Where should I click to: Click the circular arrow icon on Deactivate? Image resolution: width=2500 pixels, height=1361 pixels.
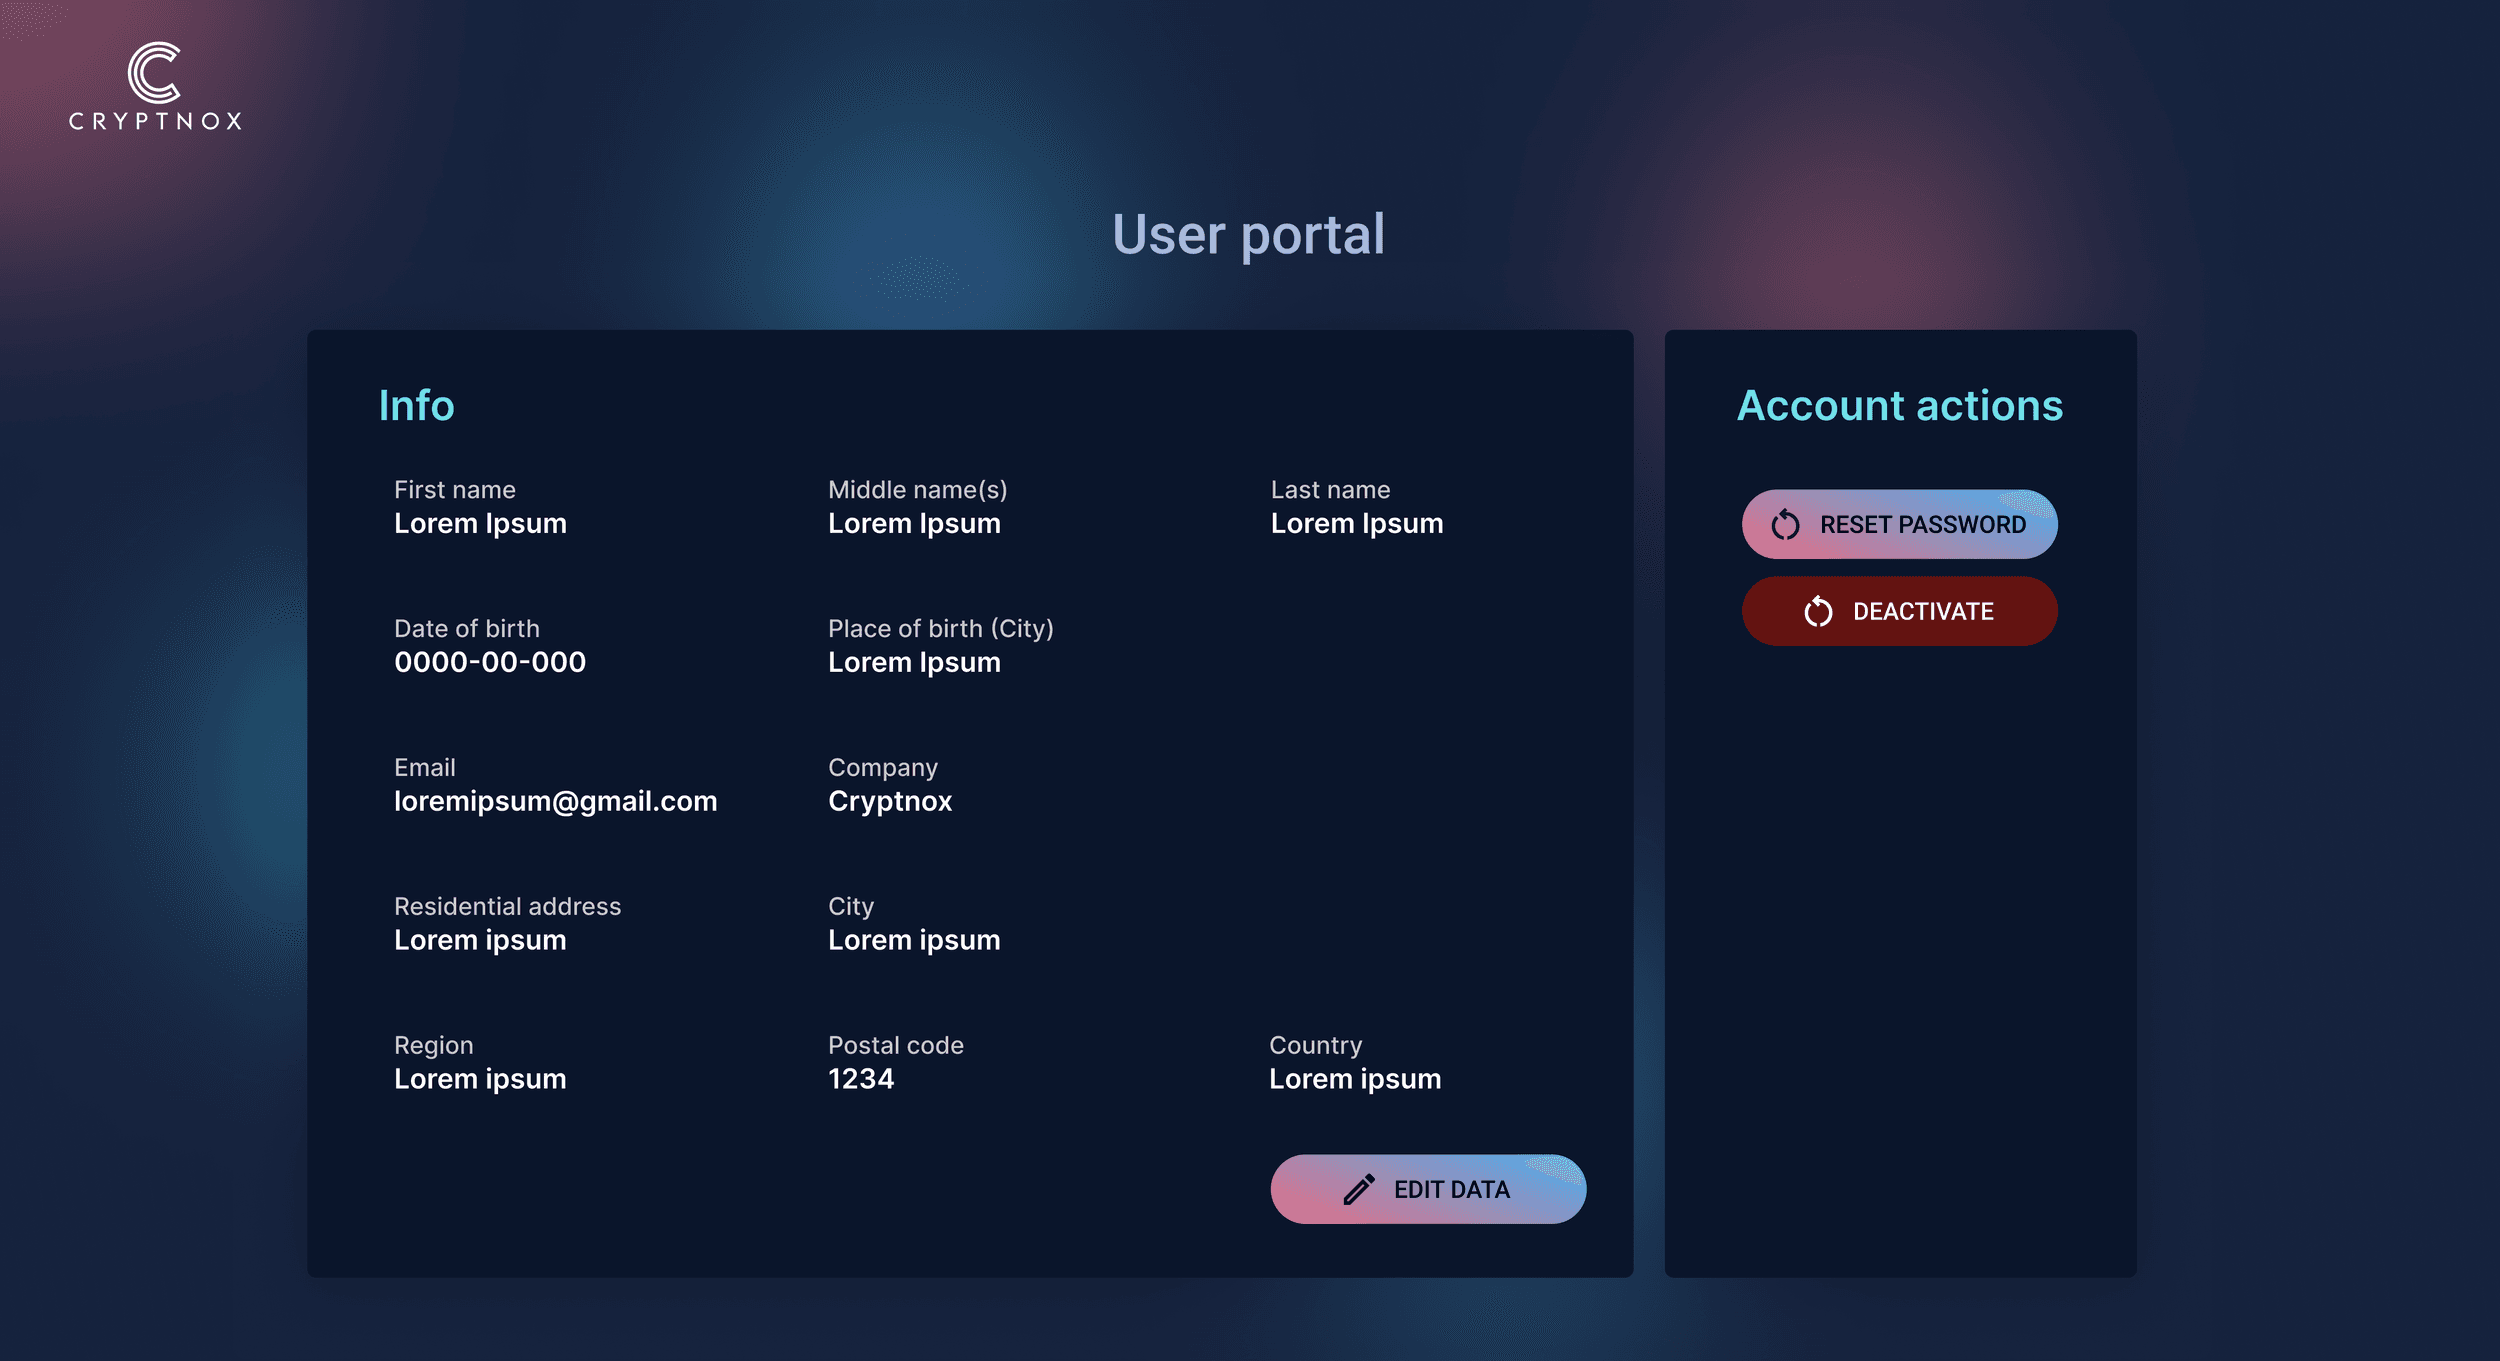[x=1818, y=611]
